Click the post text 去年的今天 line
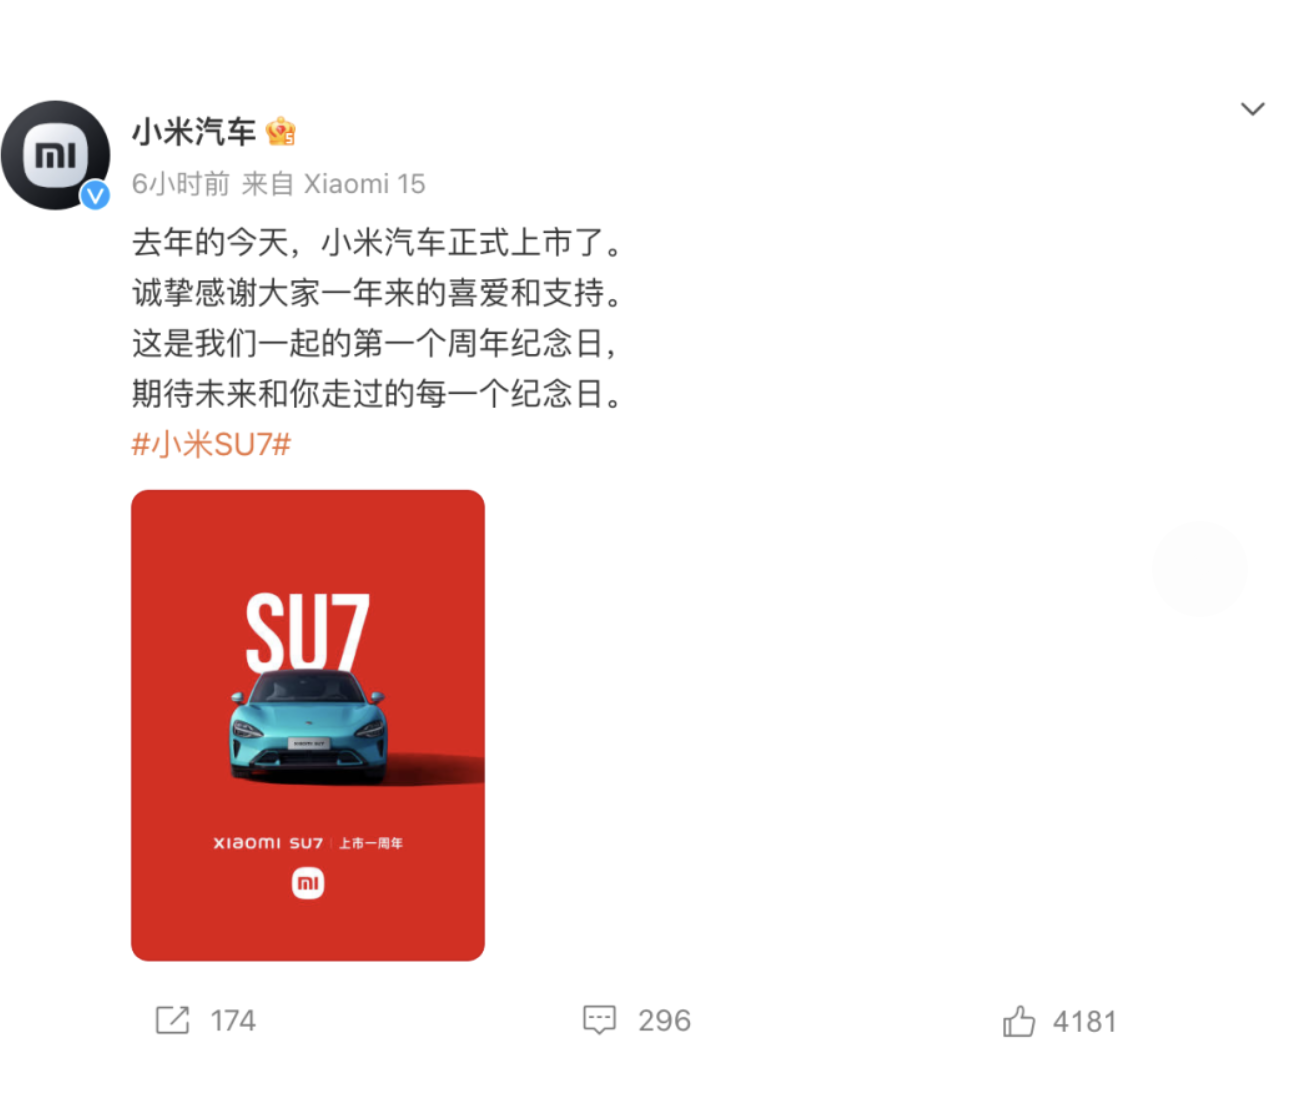 click(x=378, y=242)
